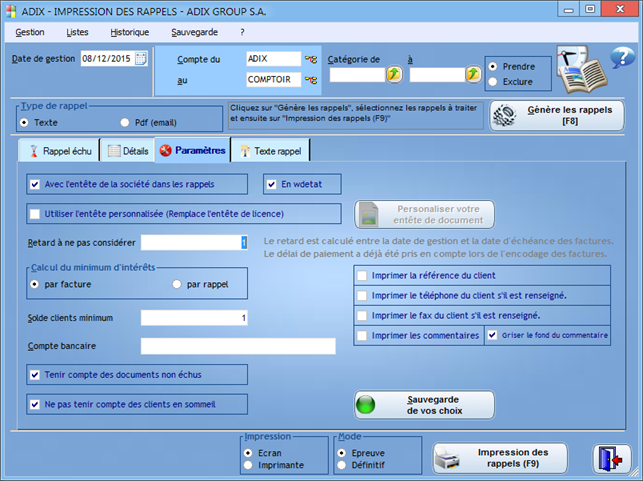Image resolution: width=643 pixels, height=481 pixels.
Task: Open the Historique menu
Action: pyautogui.click(x=130, y=32)
